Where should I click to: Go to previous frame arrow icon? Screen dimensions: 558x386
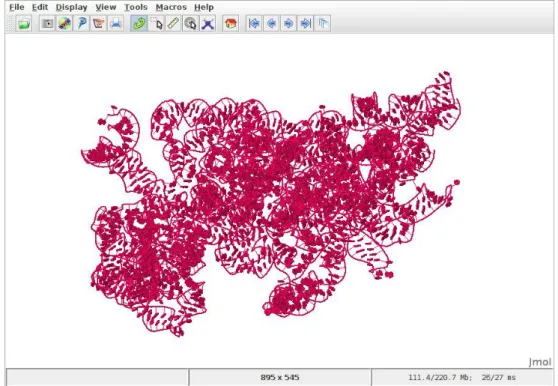pos(271,24)
